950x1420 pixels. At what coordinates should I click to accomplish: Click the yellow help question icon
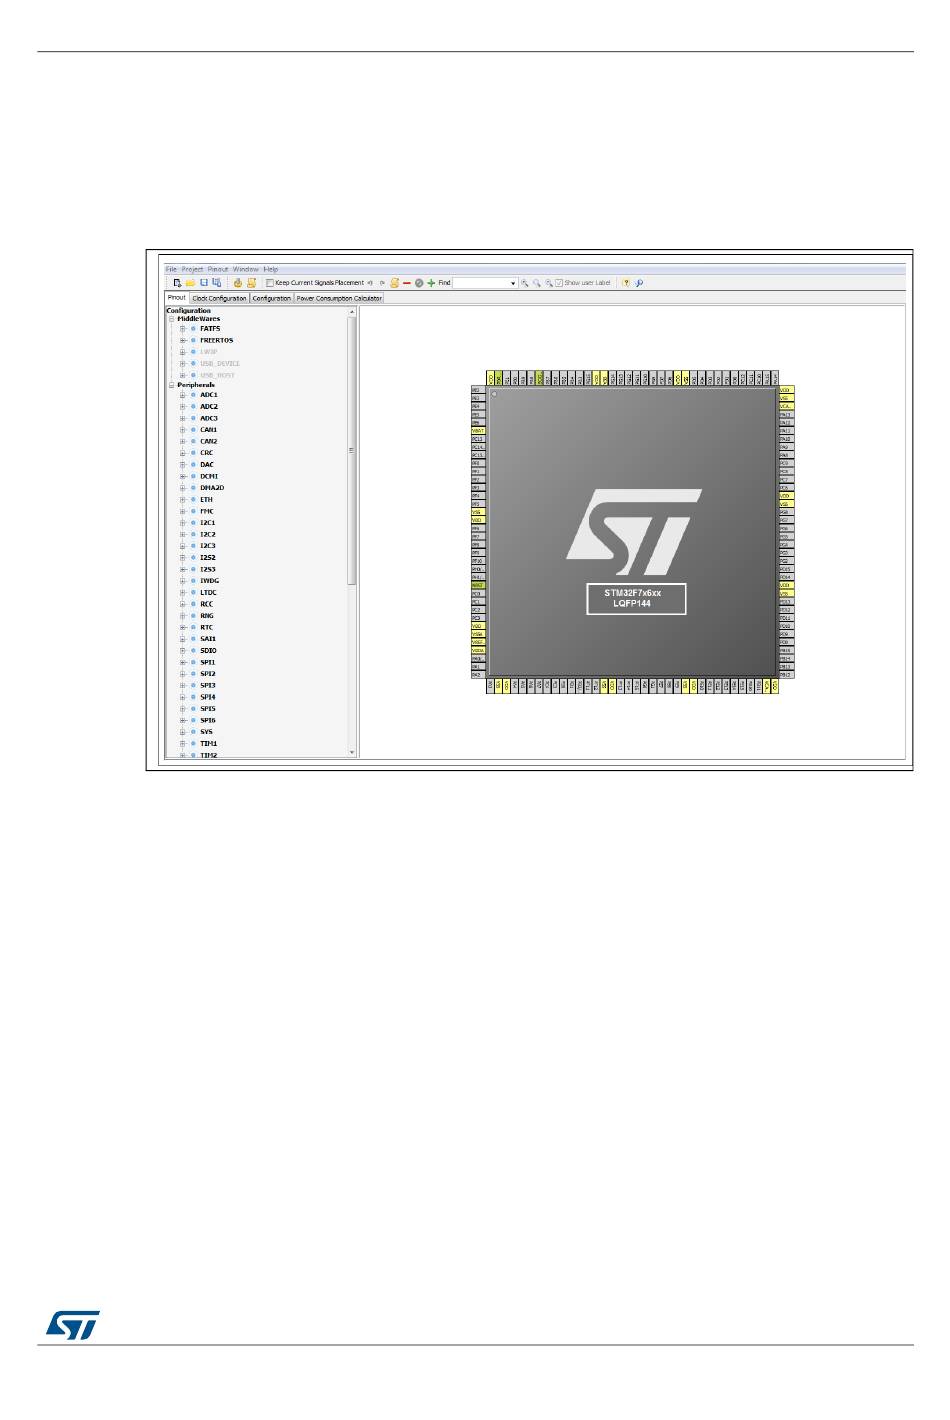pyautogui.click(x=626, y=283)
